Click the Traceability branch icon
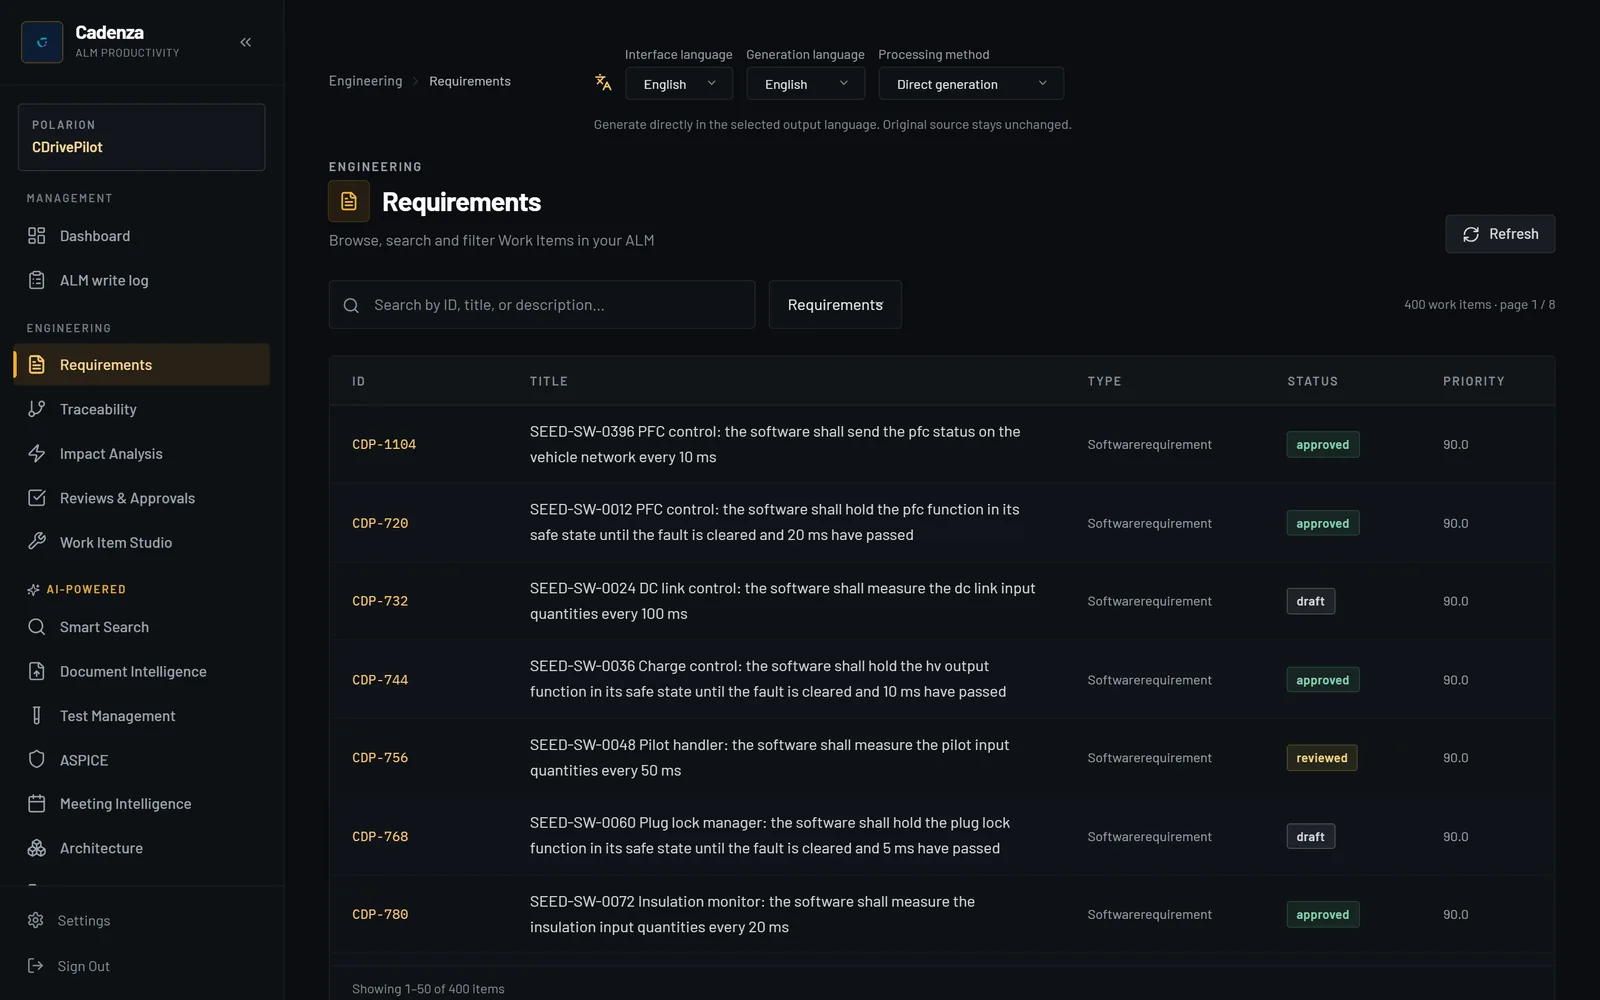This screenshot has width=1600, height=1000. pyautogui.click(x=37, y=409)
